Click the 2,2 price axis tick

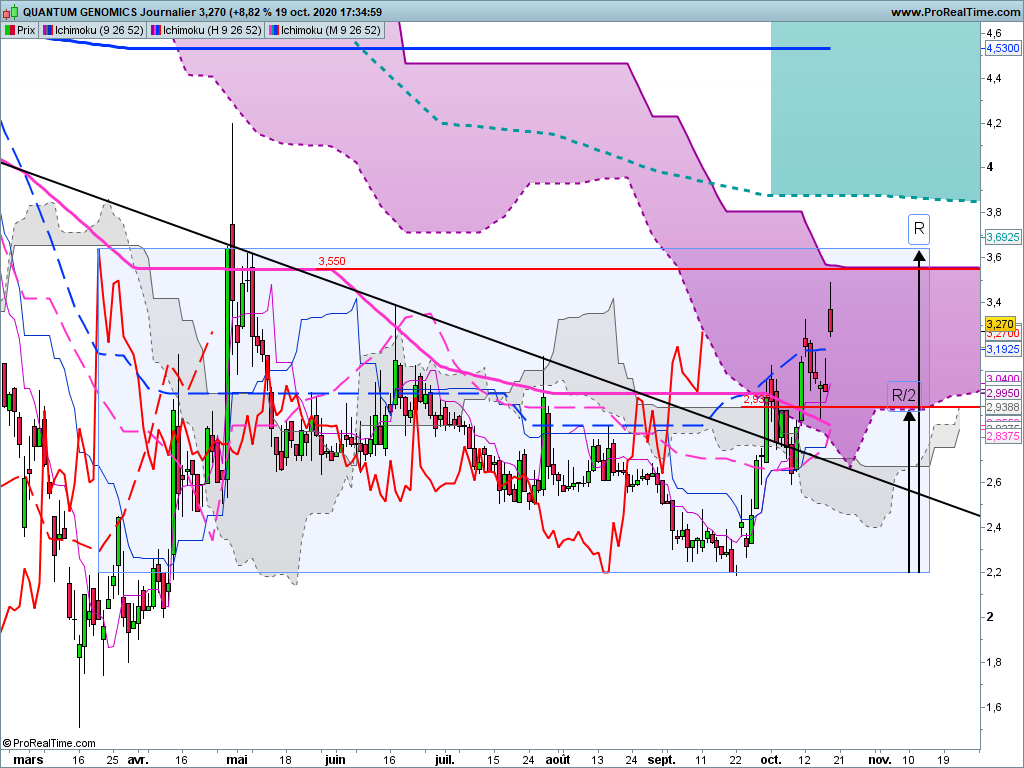(994, 573)
